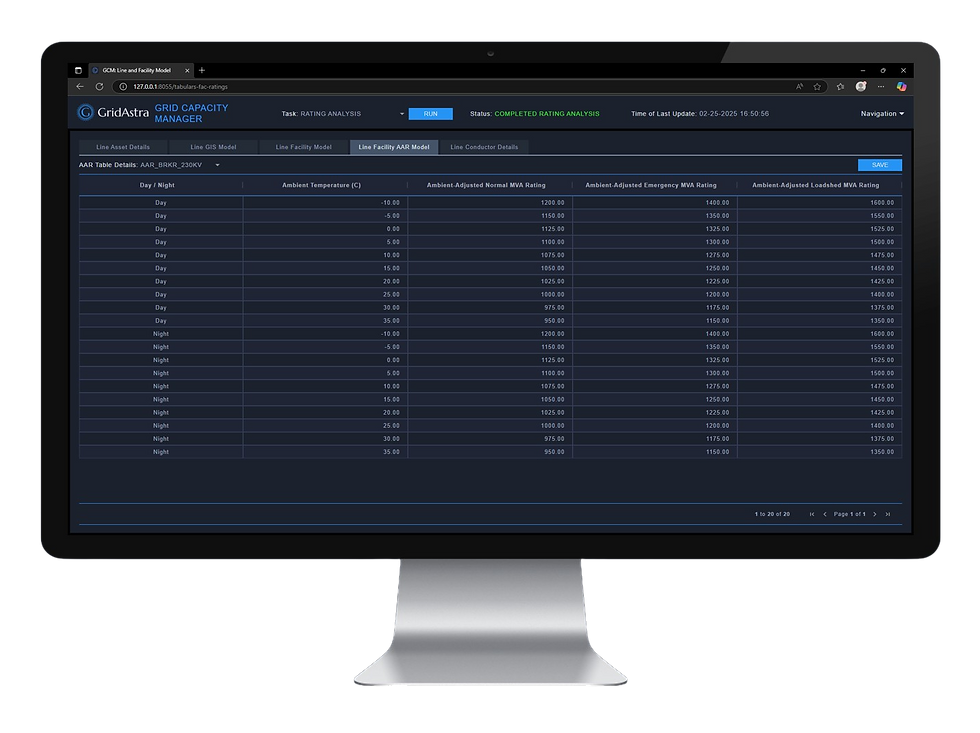The height and width of the screenshot is (733, 980).
Task: Switch to Line Facility Model tab
Action: pos(304,147)
